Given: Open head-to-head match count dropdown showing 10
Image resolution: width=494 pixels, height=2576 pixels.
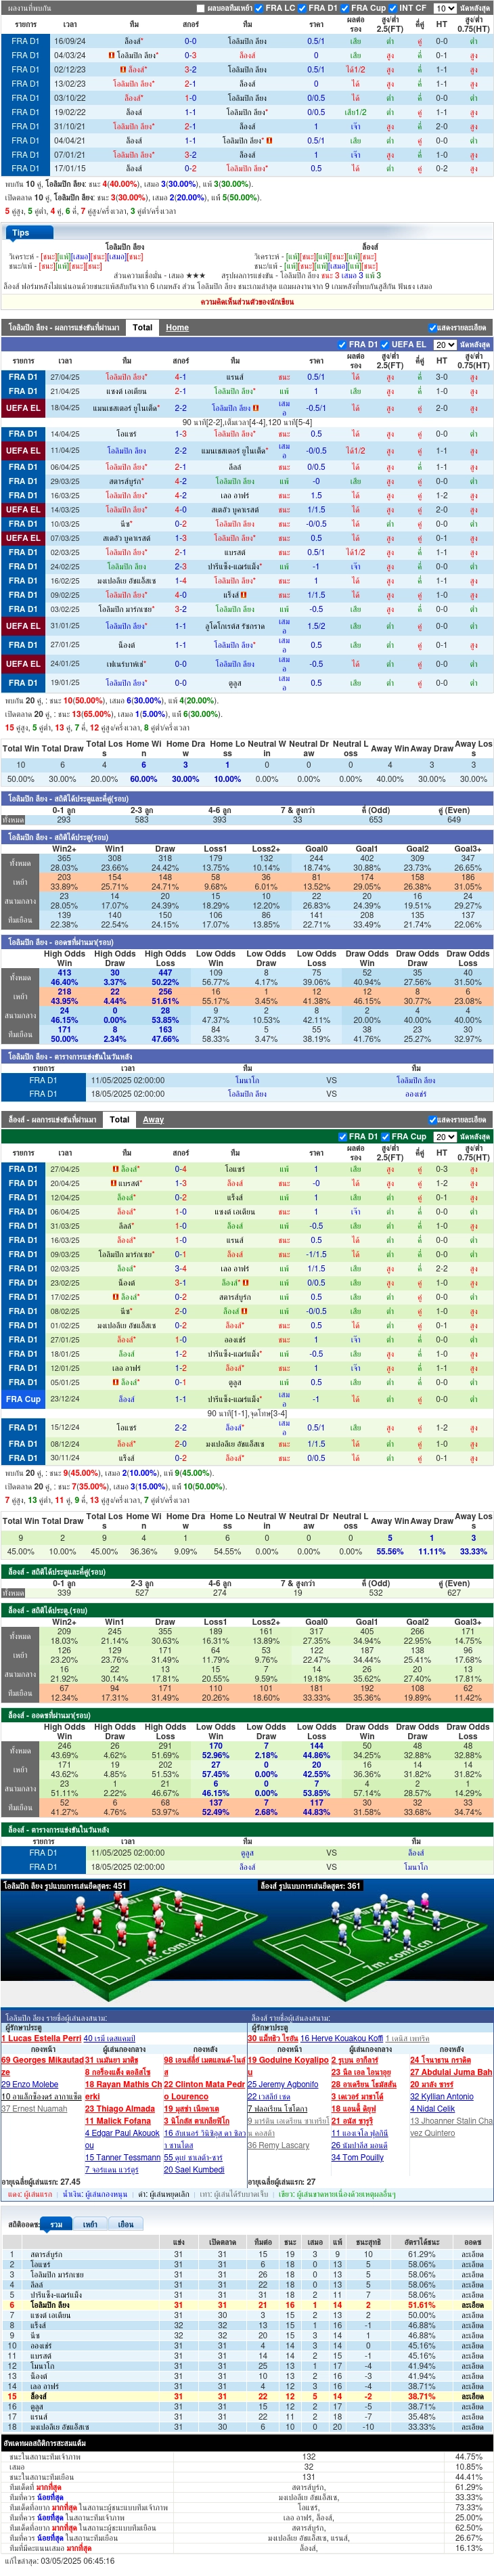Looking at the screenshot, I should [x=445, y=8].
